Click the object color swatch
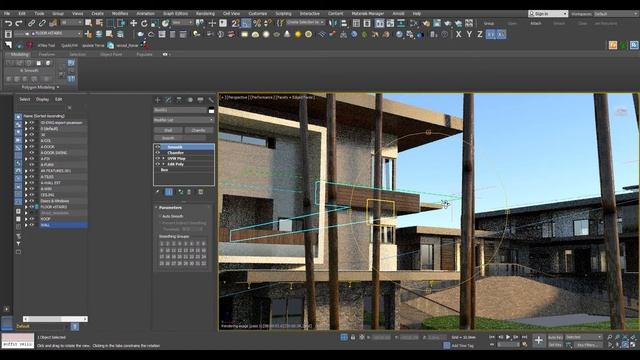The image size is (640, 360). coord(211,110)
